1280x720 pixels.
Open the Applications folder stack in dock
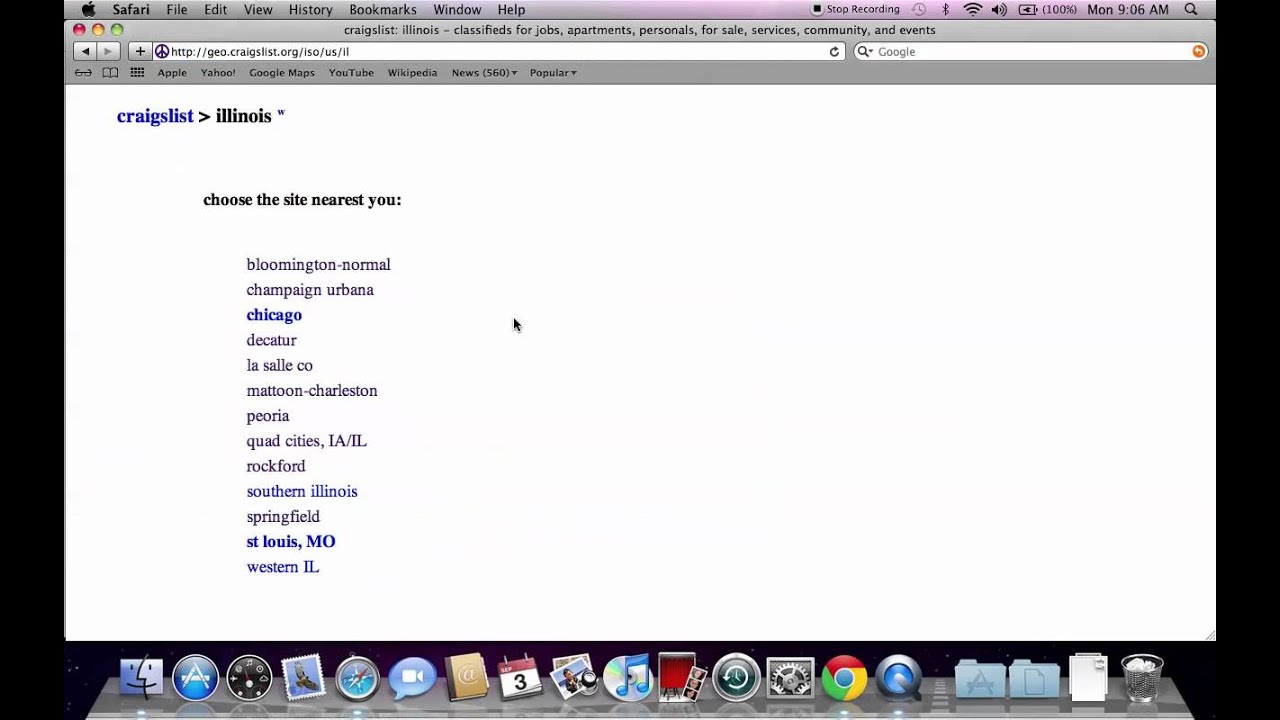pos(980,678)
